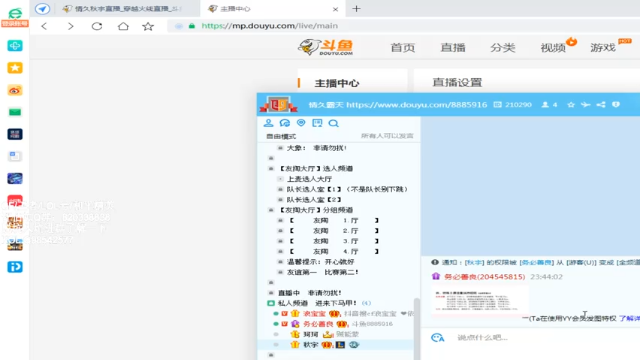The width and height of the screenshot is (640, 360).
Task: Select the 温馨提示：开心就好 channel
Action: (320, 262)
